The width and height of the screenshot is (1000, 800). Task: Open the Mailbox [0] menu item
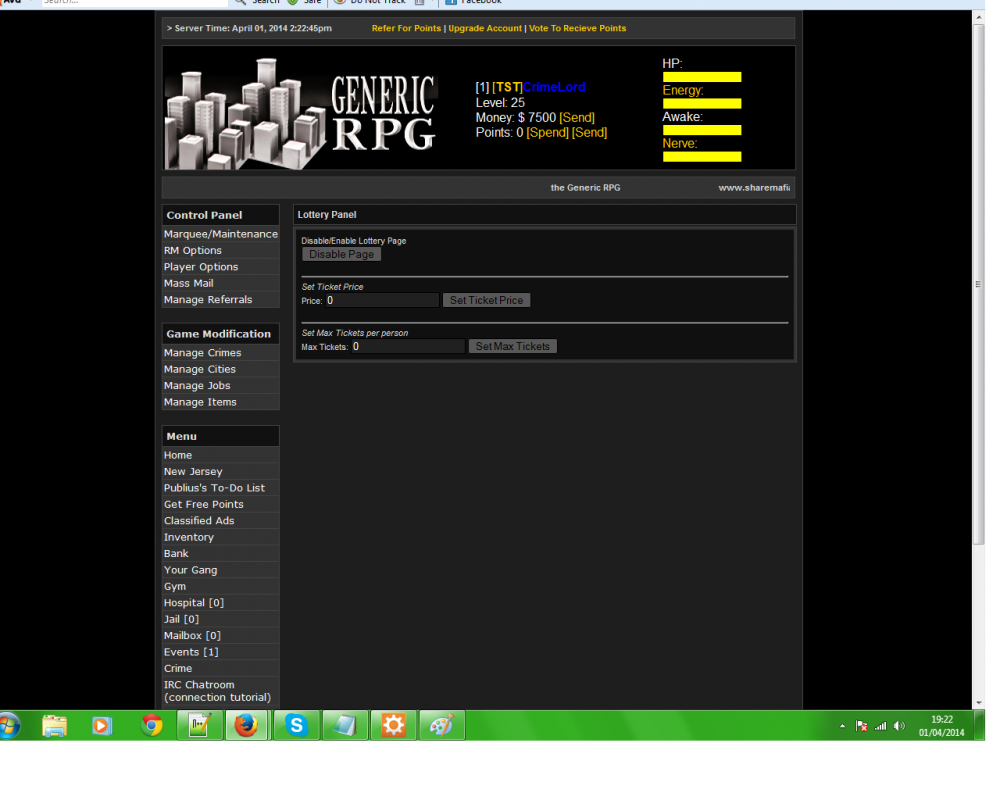[192, 636]
